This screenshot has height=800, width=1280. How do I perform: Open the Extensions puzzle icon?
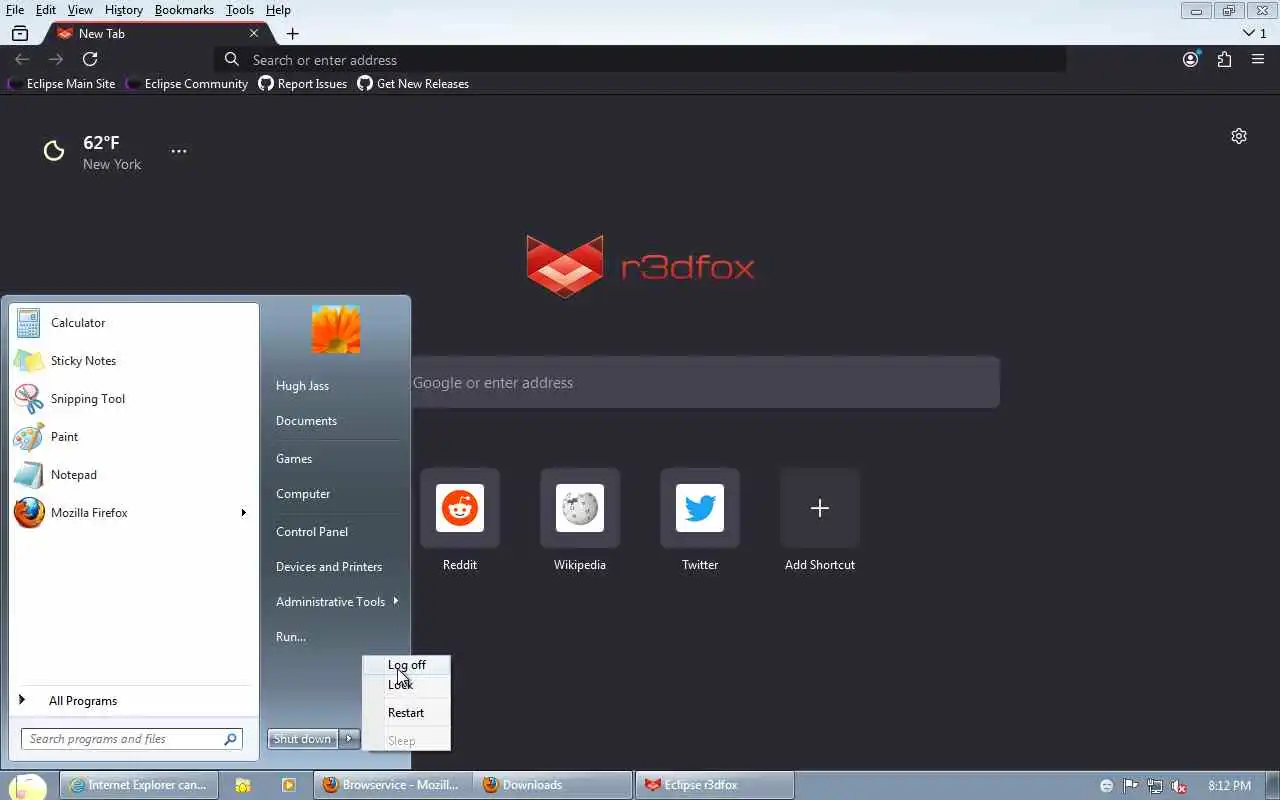coord(1224,60)
